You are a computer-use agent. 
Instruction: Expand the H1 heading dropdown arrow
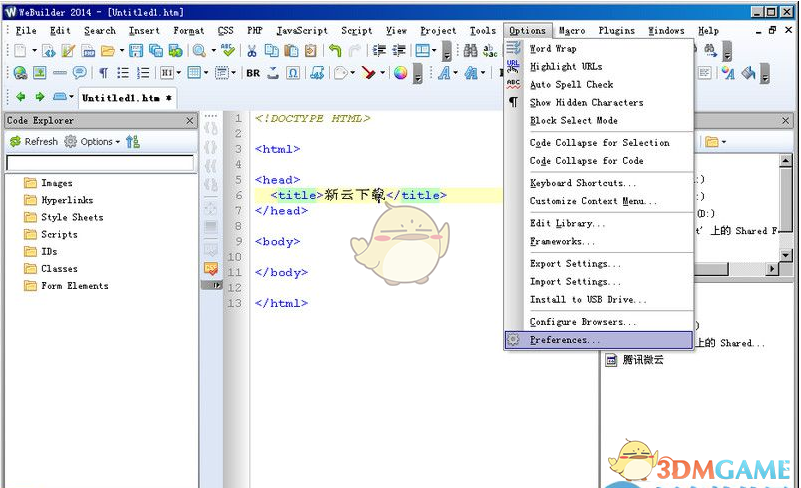[x=178, y=73]
